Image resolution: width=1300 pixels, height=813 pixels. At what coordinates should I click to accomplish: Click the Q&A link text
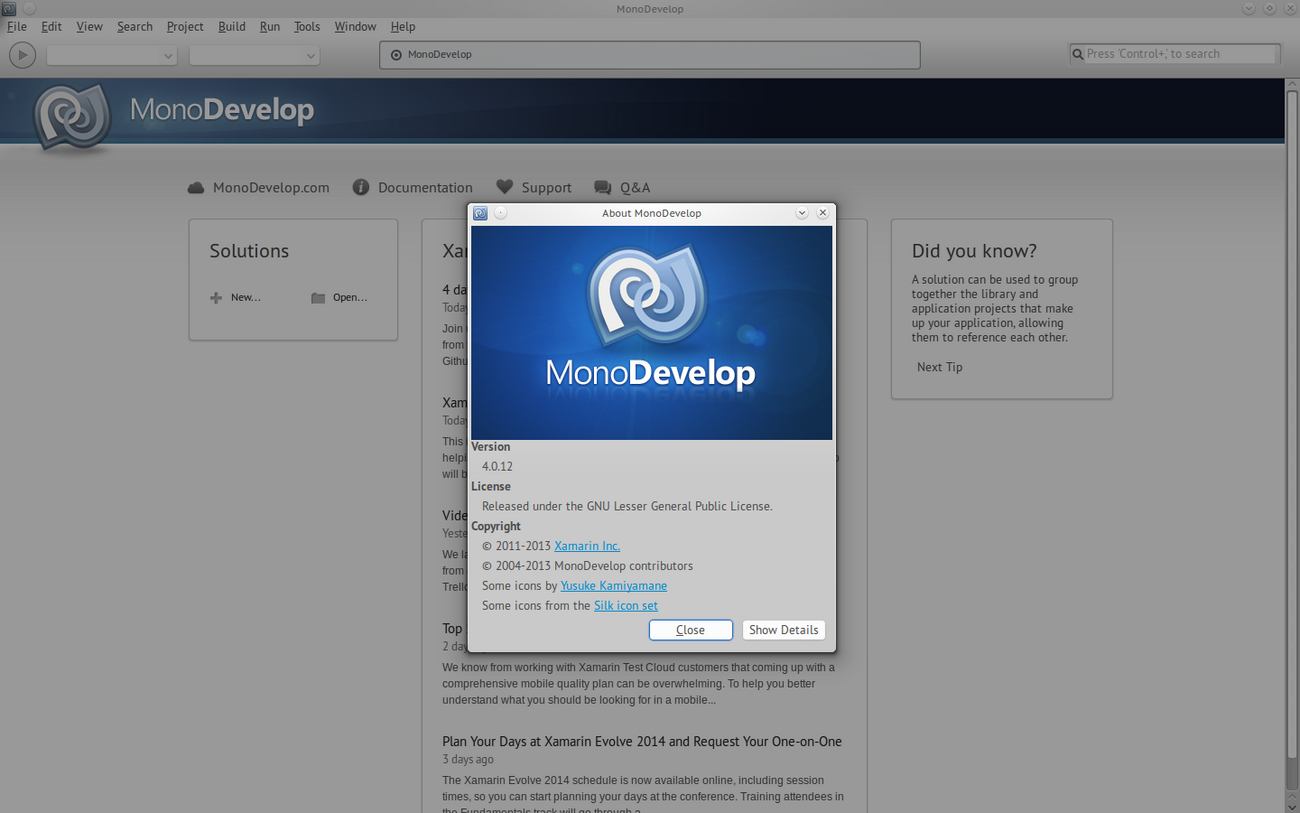[635, 188]
